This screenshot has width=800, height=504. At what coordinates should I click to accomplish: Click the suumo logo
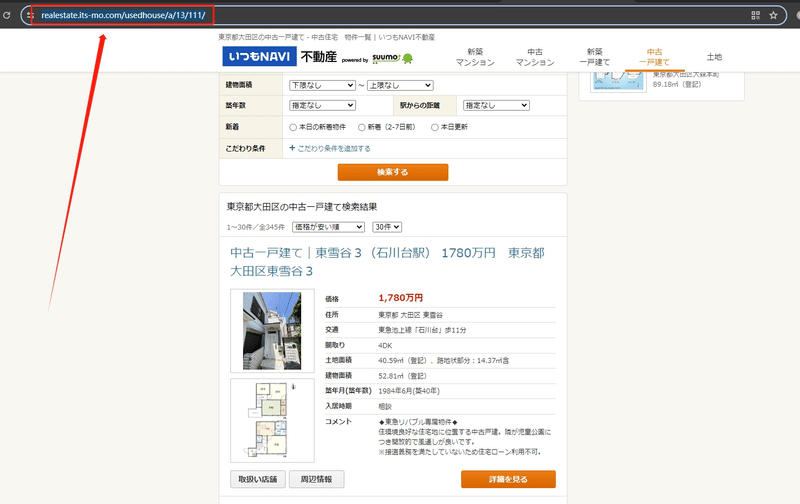pos(392,58)
